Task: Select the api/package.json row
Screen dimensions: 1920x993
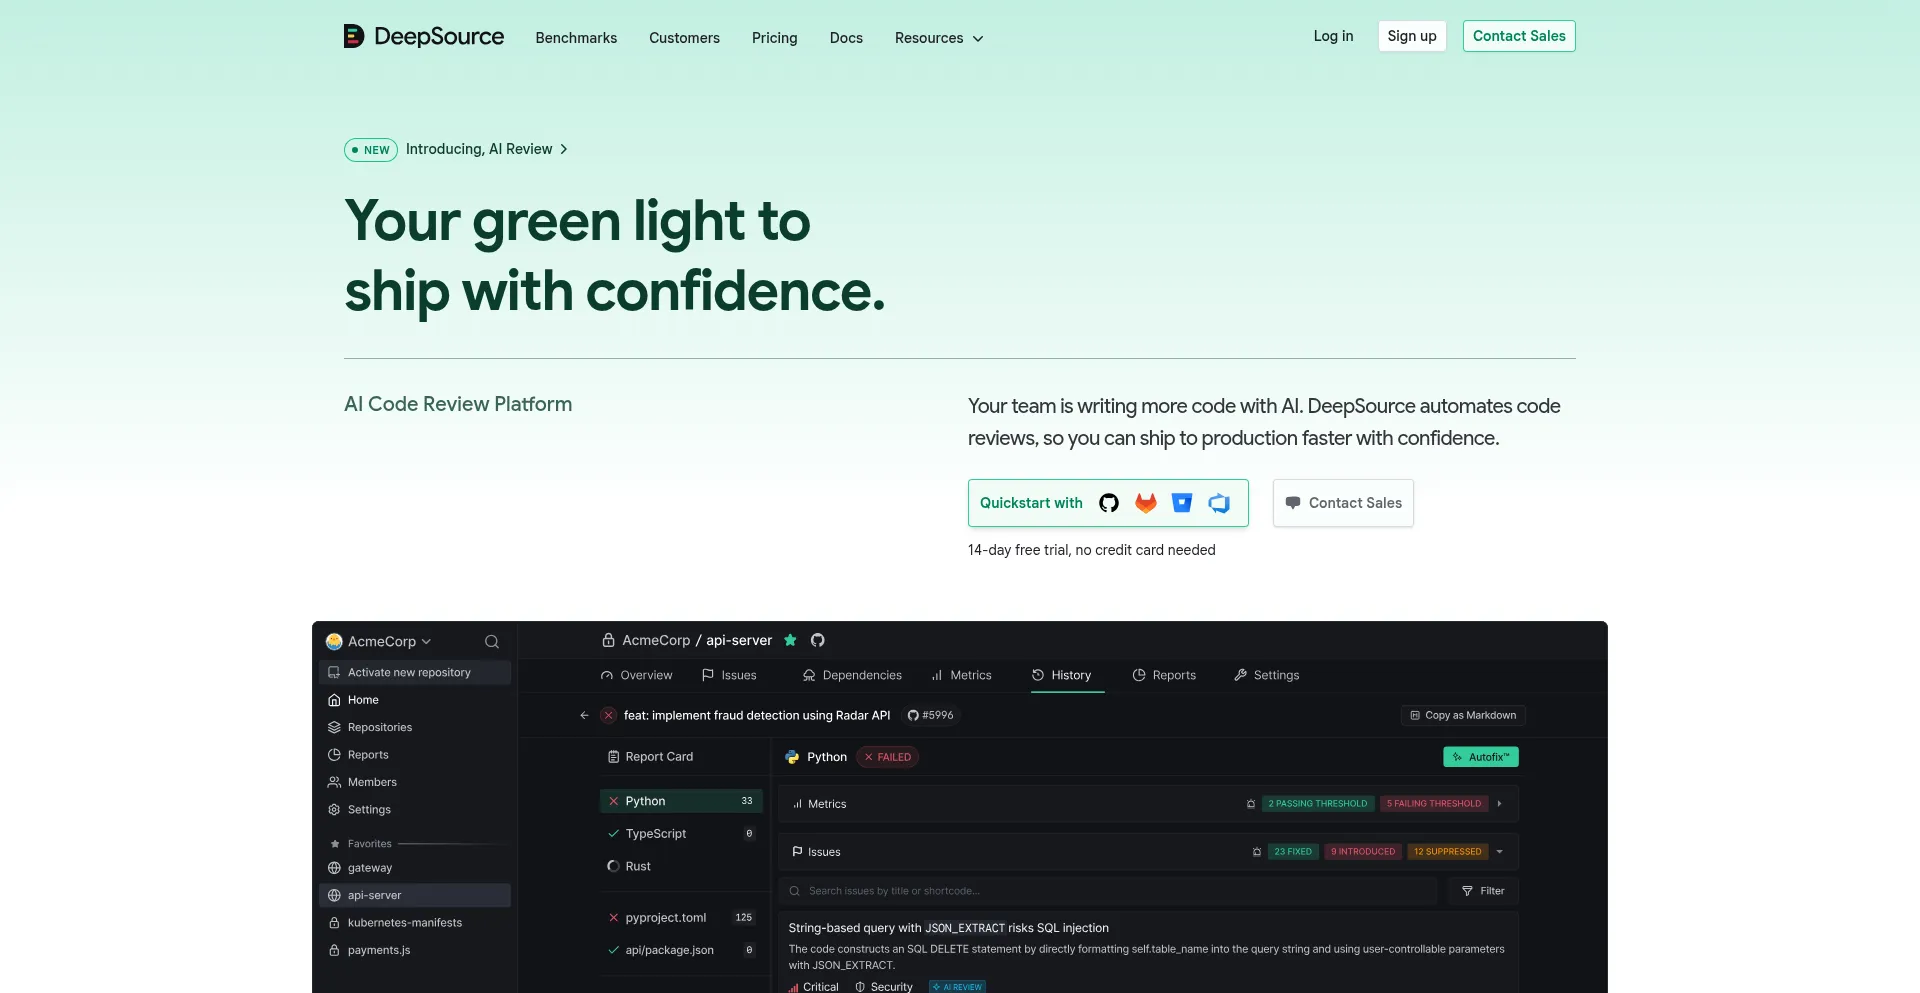Action: 681,950
